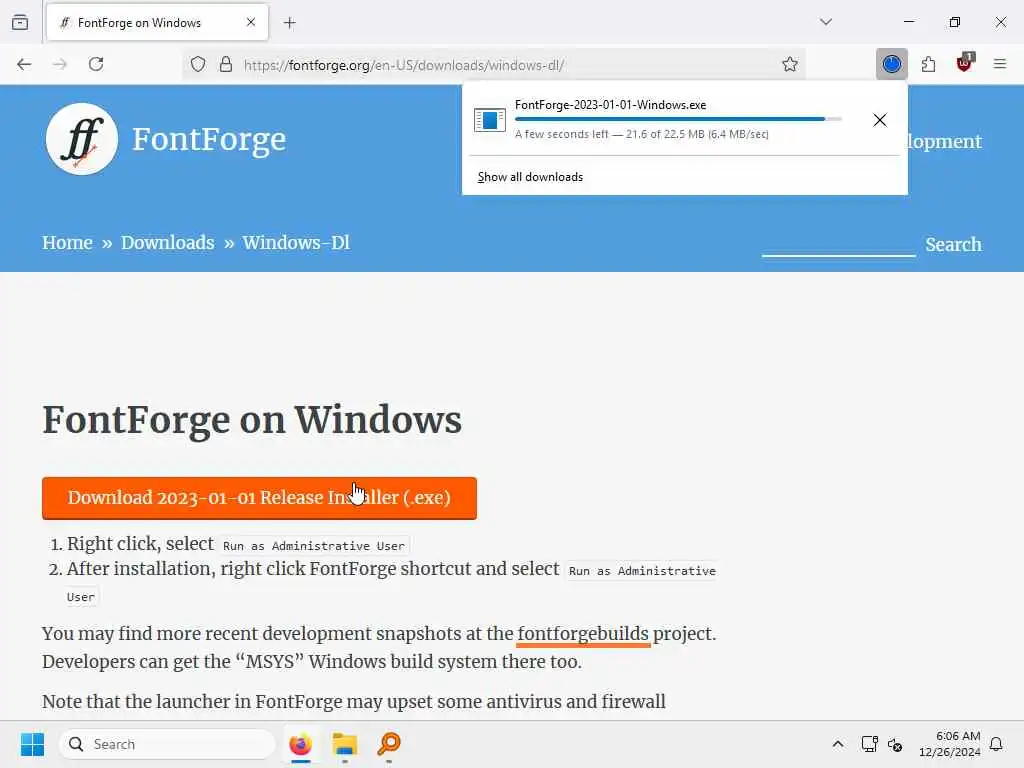Open Firefox View recent browsing

tap(20, 22)
